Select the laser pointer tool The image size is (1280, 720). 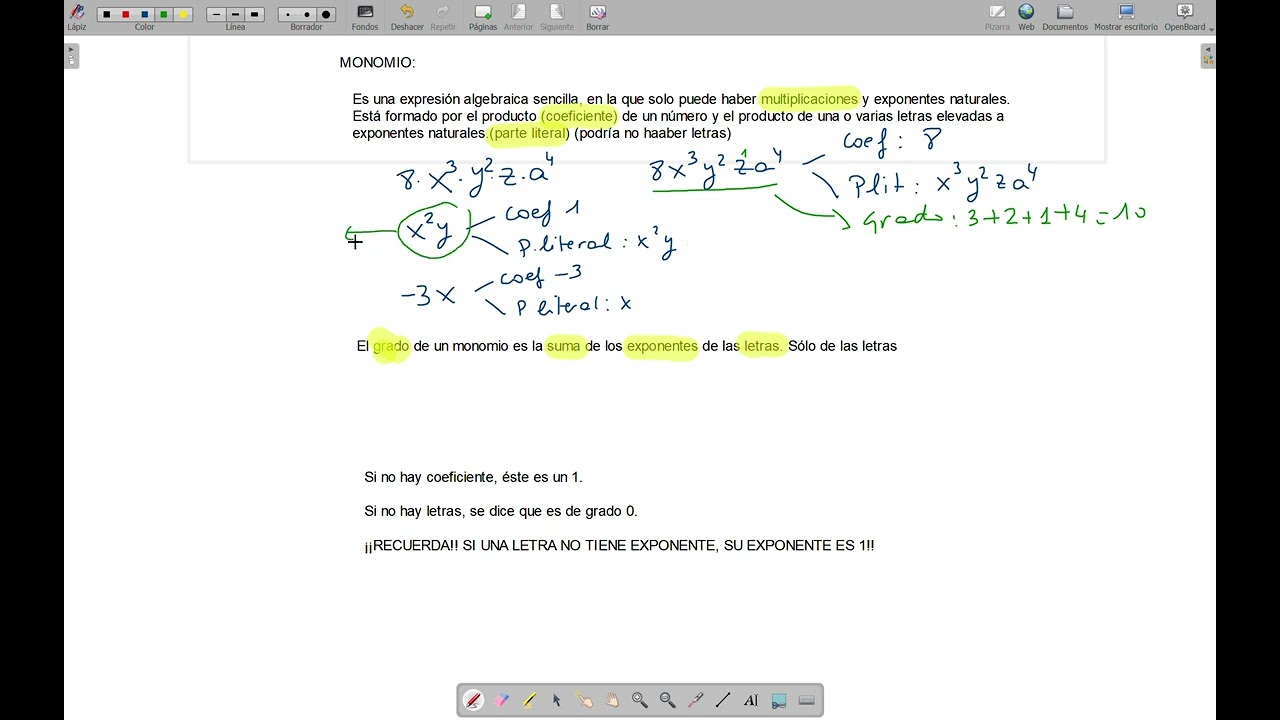pos(696,701)
